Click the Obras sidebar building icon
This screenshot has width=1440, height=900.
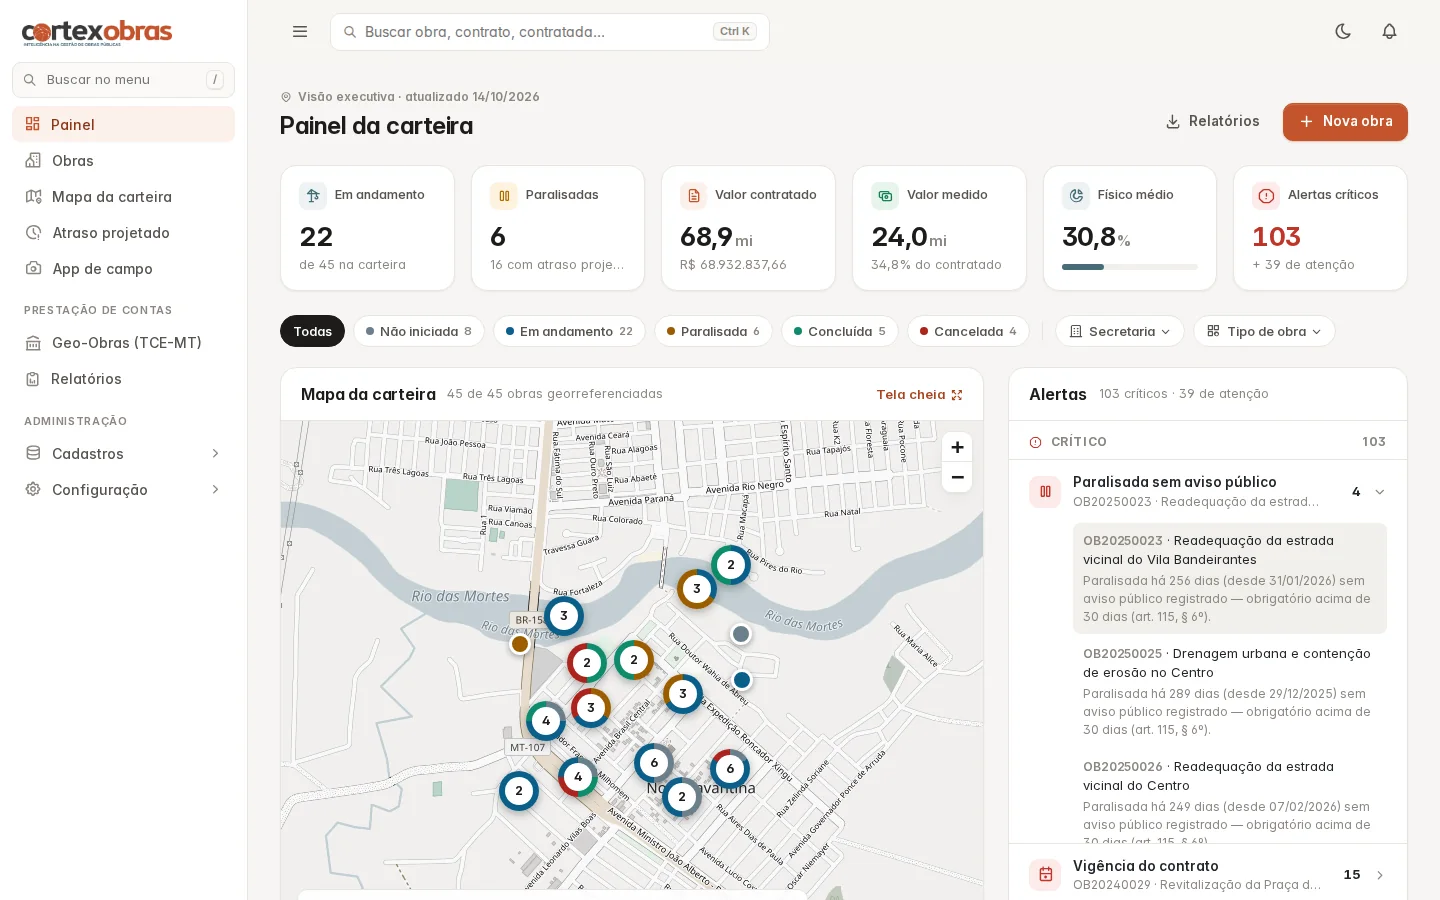33,160
